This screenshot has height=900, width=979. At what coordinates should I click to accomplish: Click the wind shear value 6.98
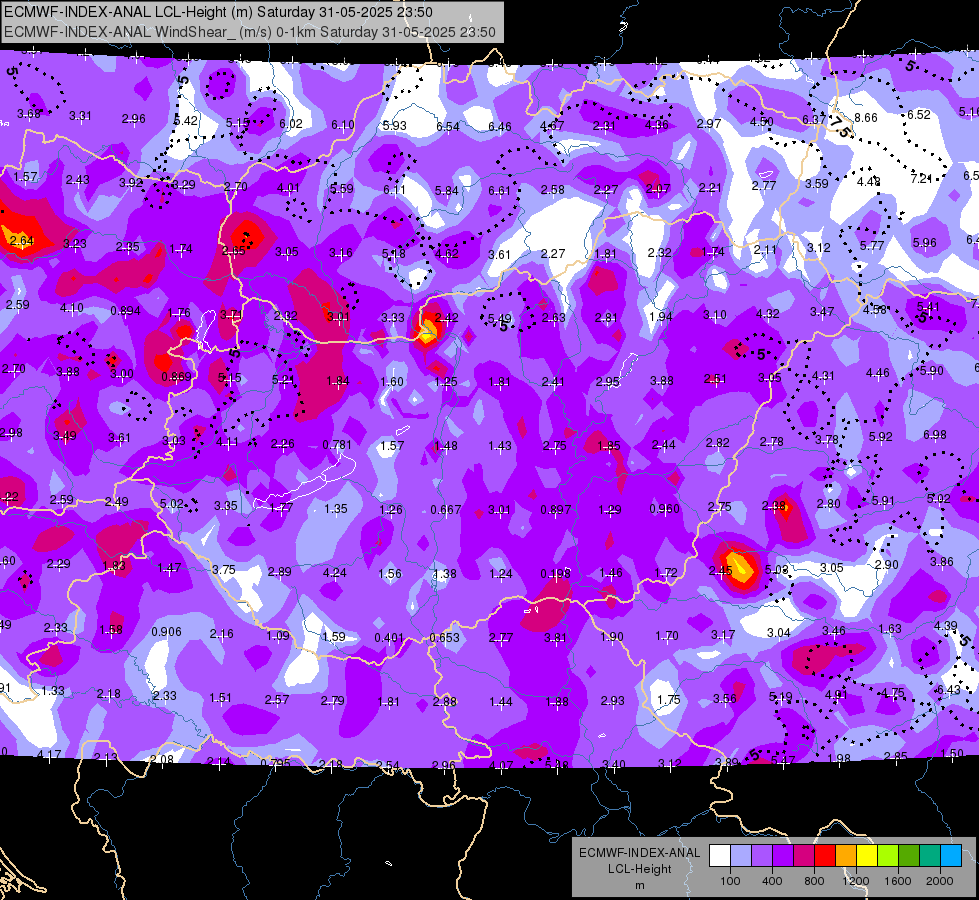click(x=935, y=434)
